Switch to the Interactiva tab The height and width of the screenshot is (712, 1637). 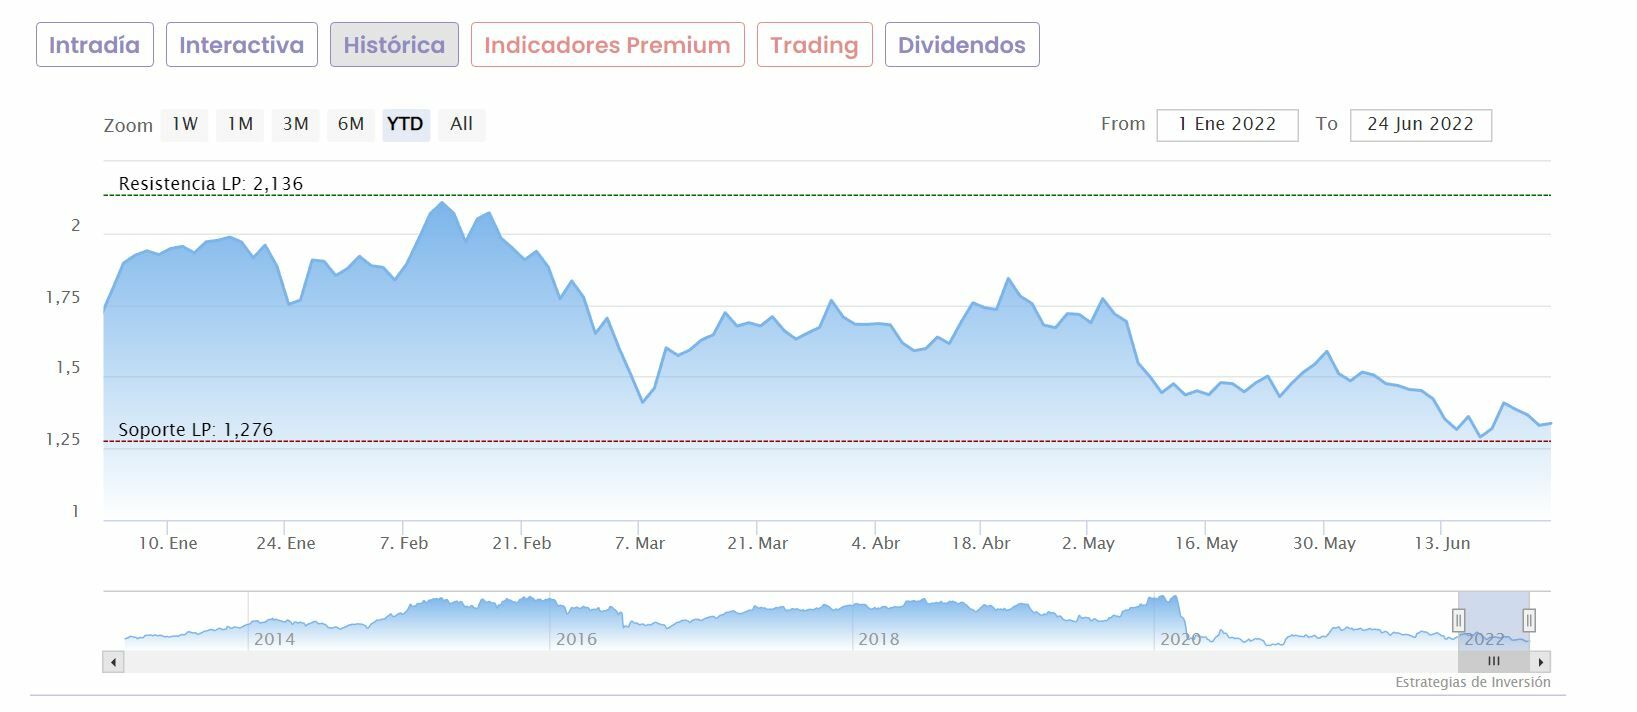pyautogui.click(x=241, y=45)
